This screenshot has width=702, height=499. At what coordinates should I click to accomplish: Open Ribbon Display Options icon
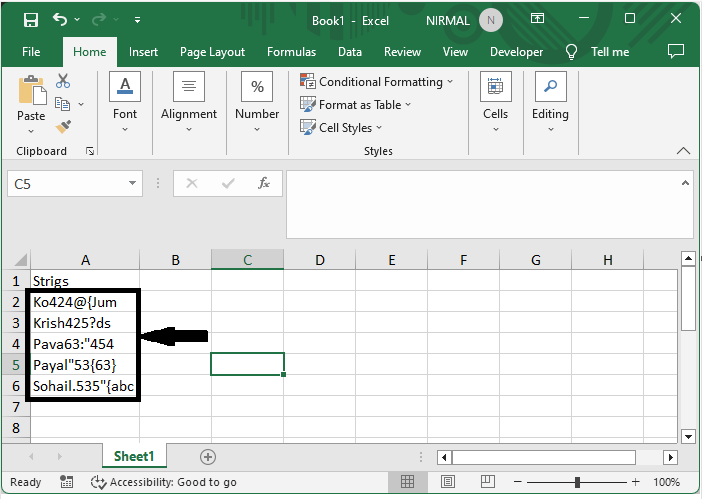537,18
